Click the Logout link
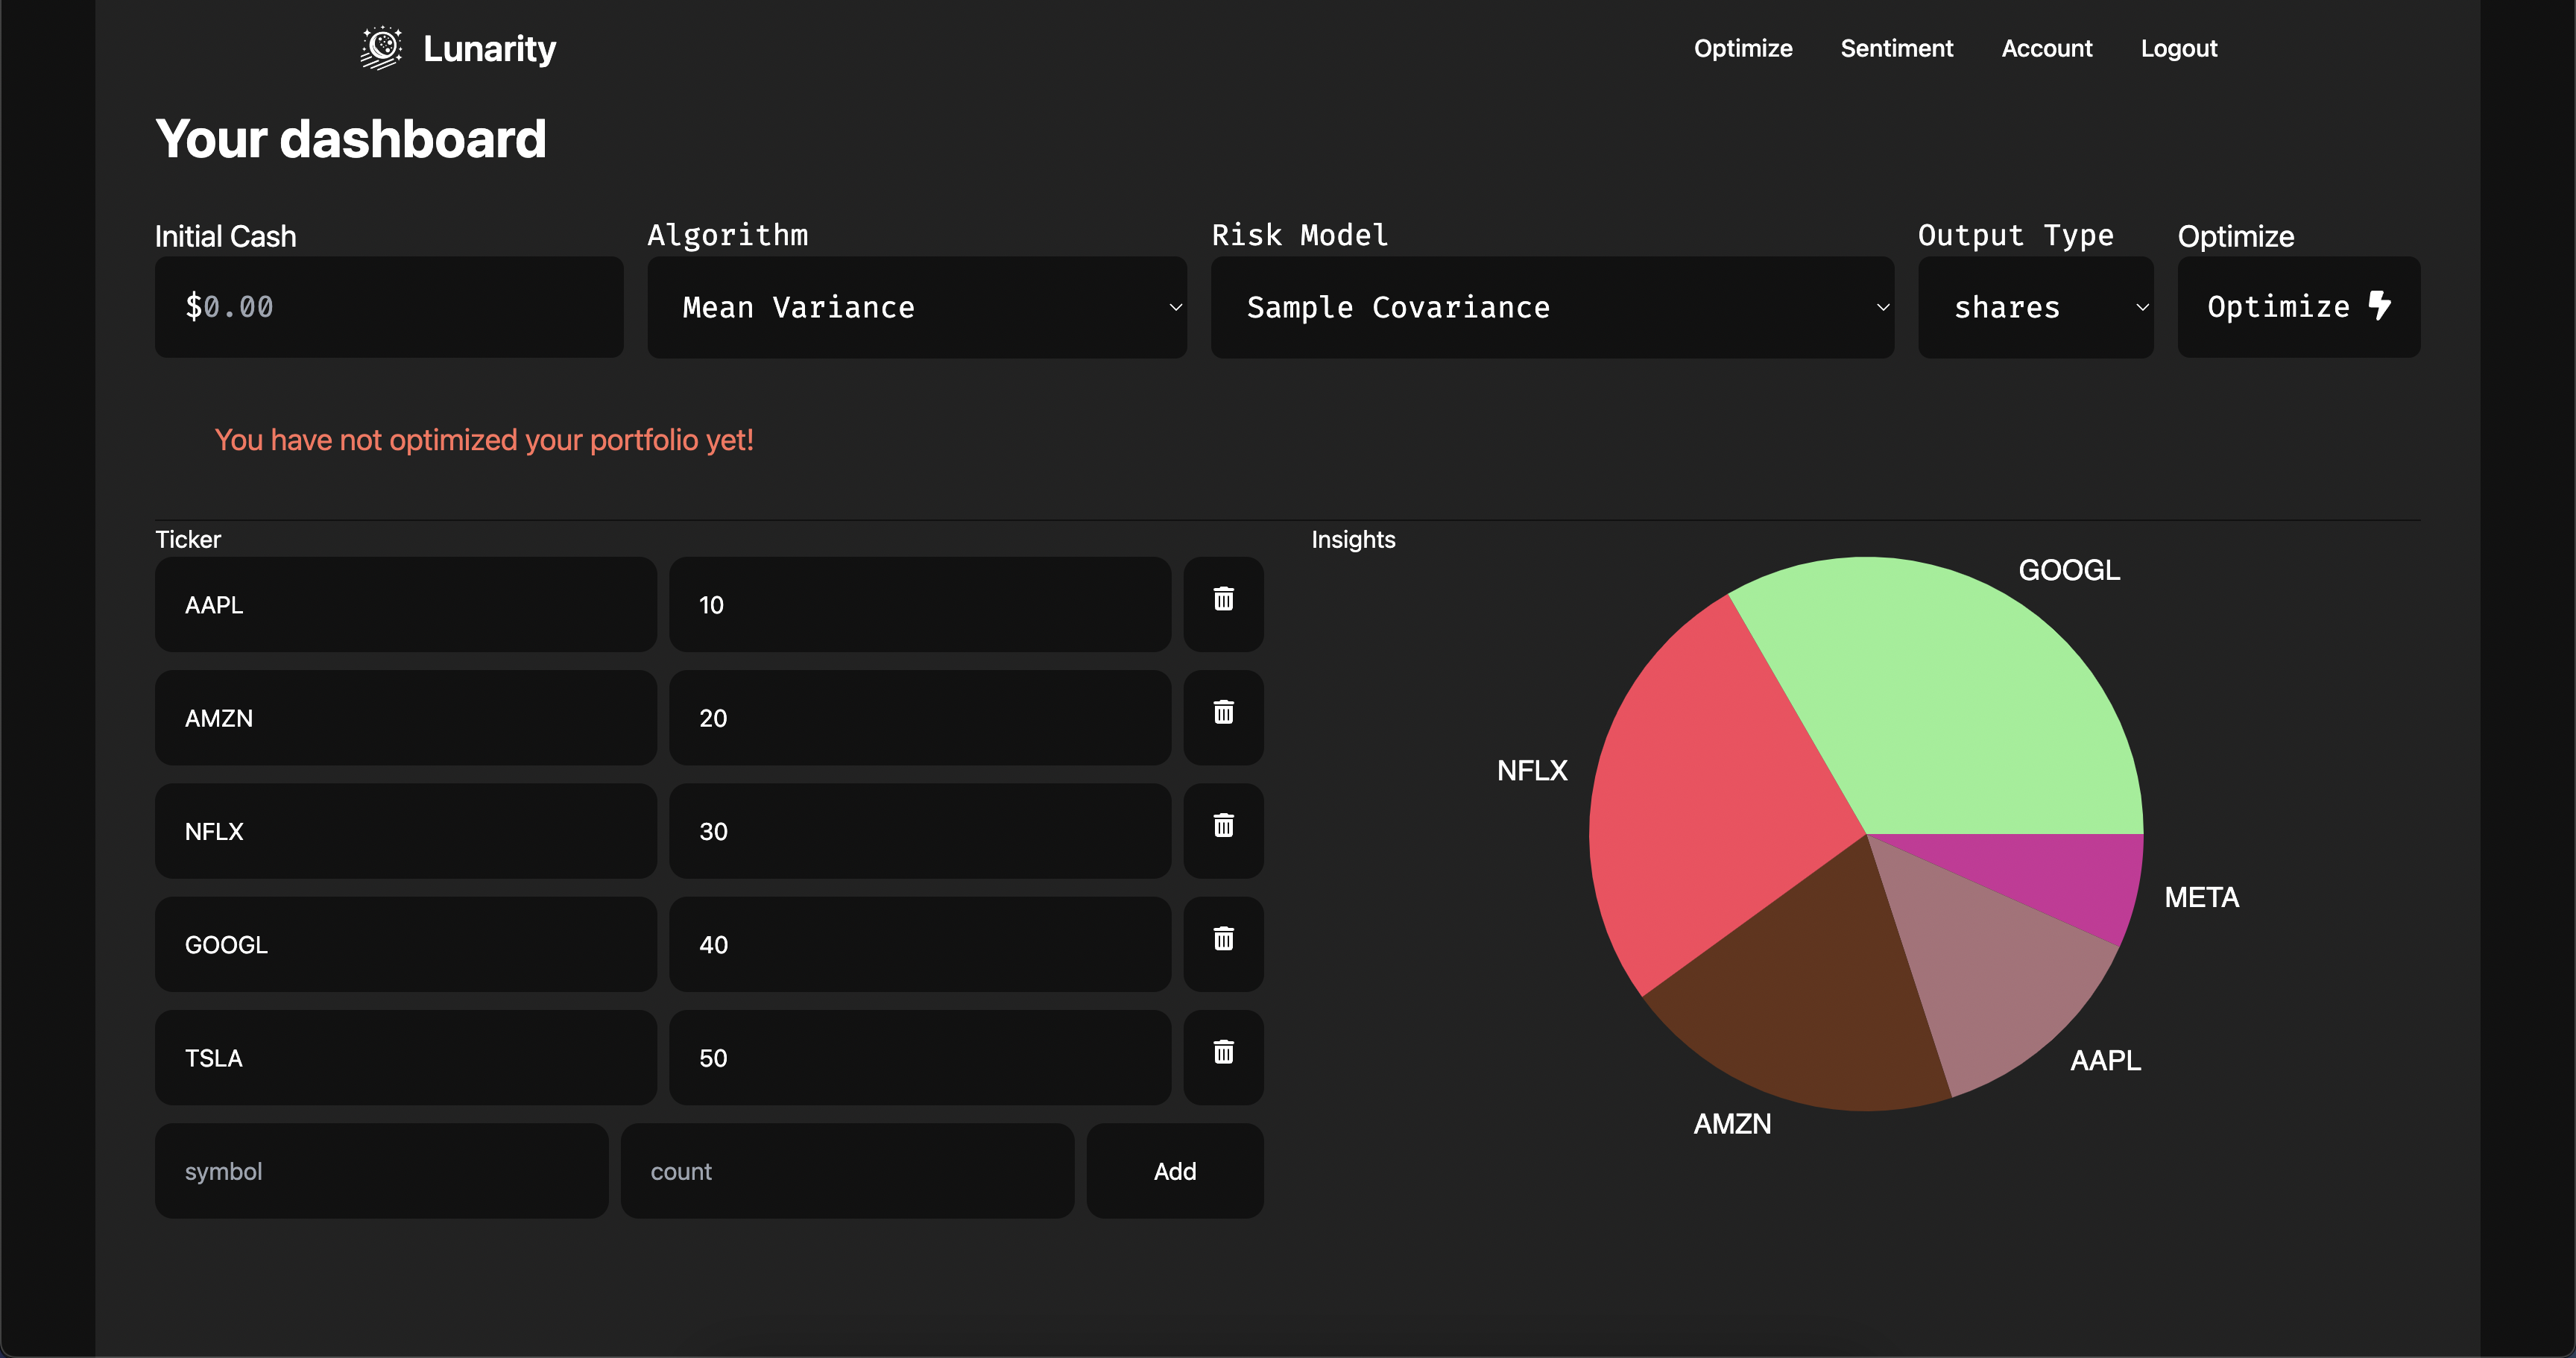Screen dimensions: 2576x1358 [2178, 48]
